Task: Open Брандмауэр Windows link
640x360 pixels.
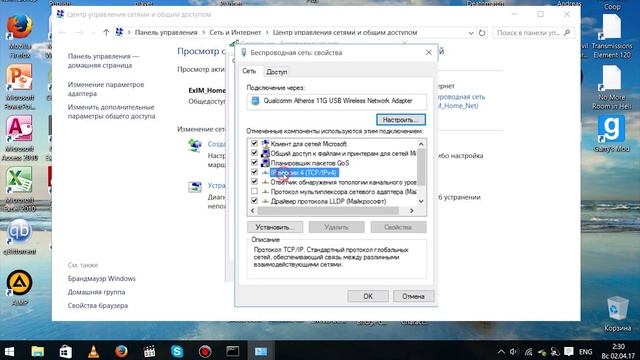Action: pyautogui.click(x=101, y=278)
